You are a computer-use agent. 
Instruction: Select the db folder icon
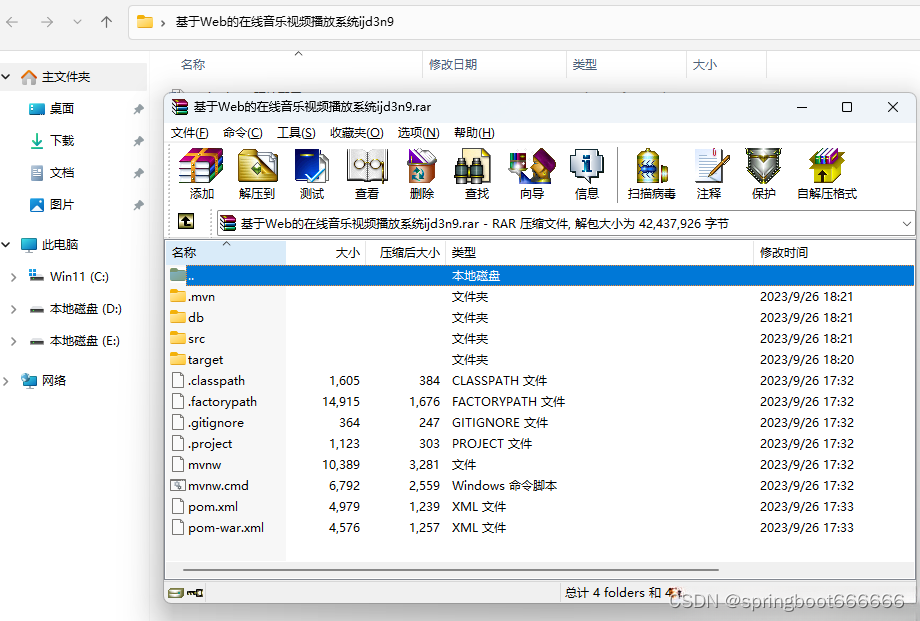coord(178,317)
